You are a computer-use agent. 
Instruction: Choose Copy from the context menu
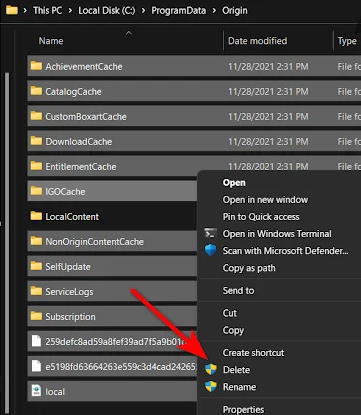[233, 330]
